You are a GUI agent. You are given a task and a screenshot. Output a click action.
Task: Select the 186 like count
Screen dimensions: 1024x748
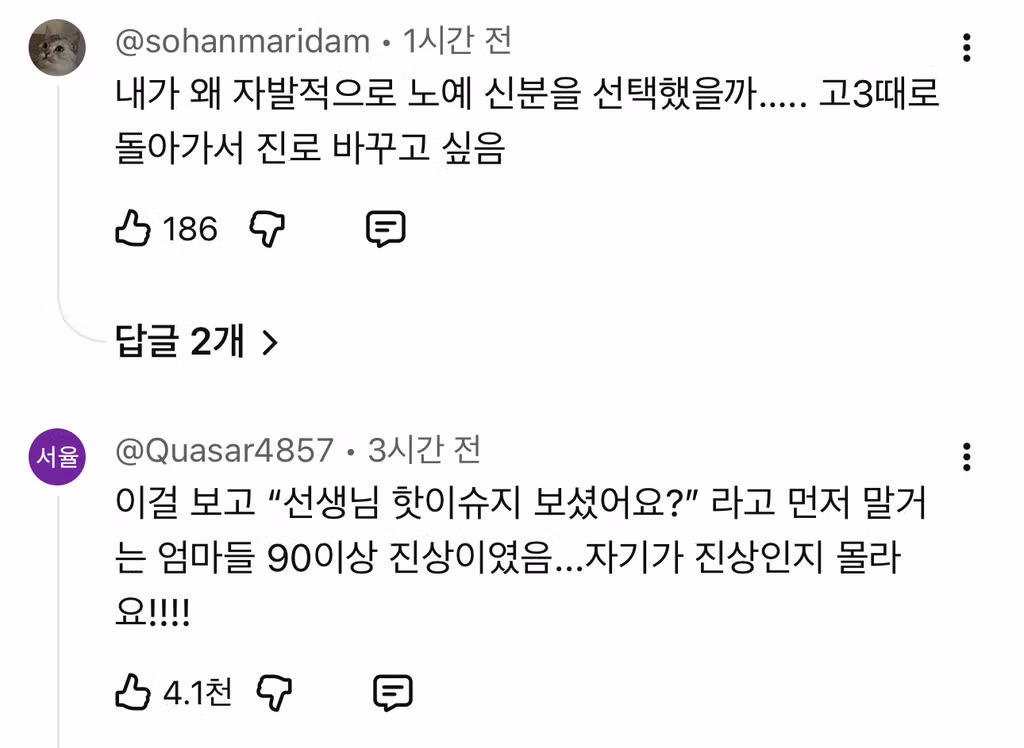coord(190,228)
